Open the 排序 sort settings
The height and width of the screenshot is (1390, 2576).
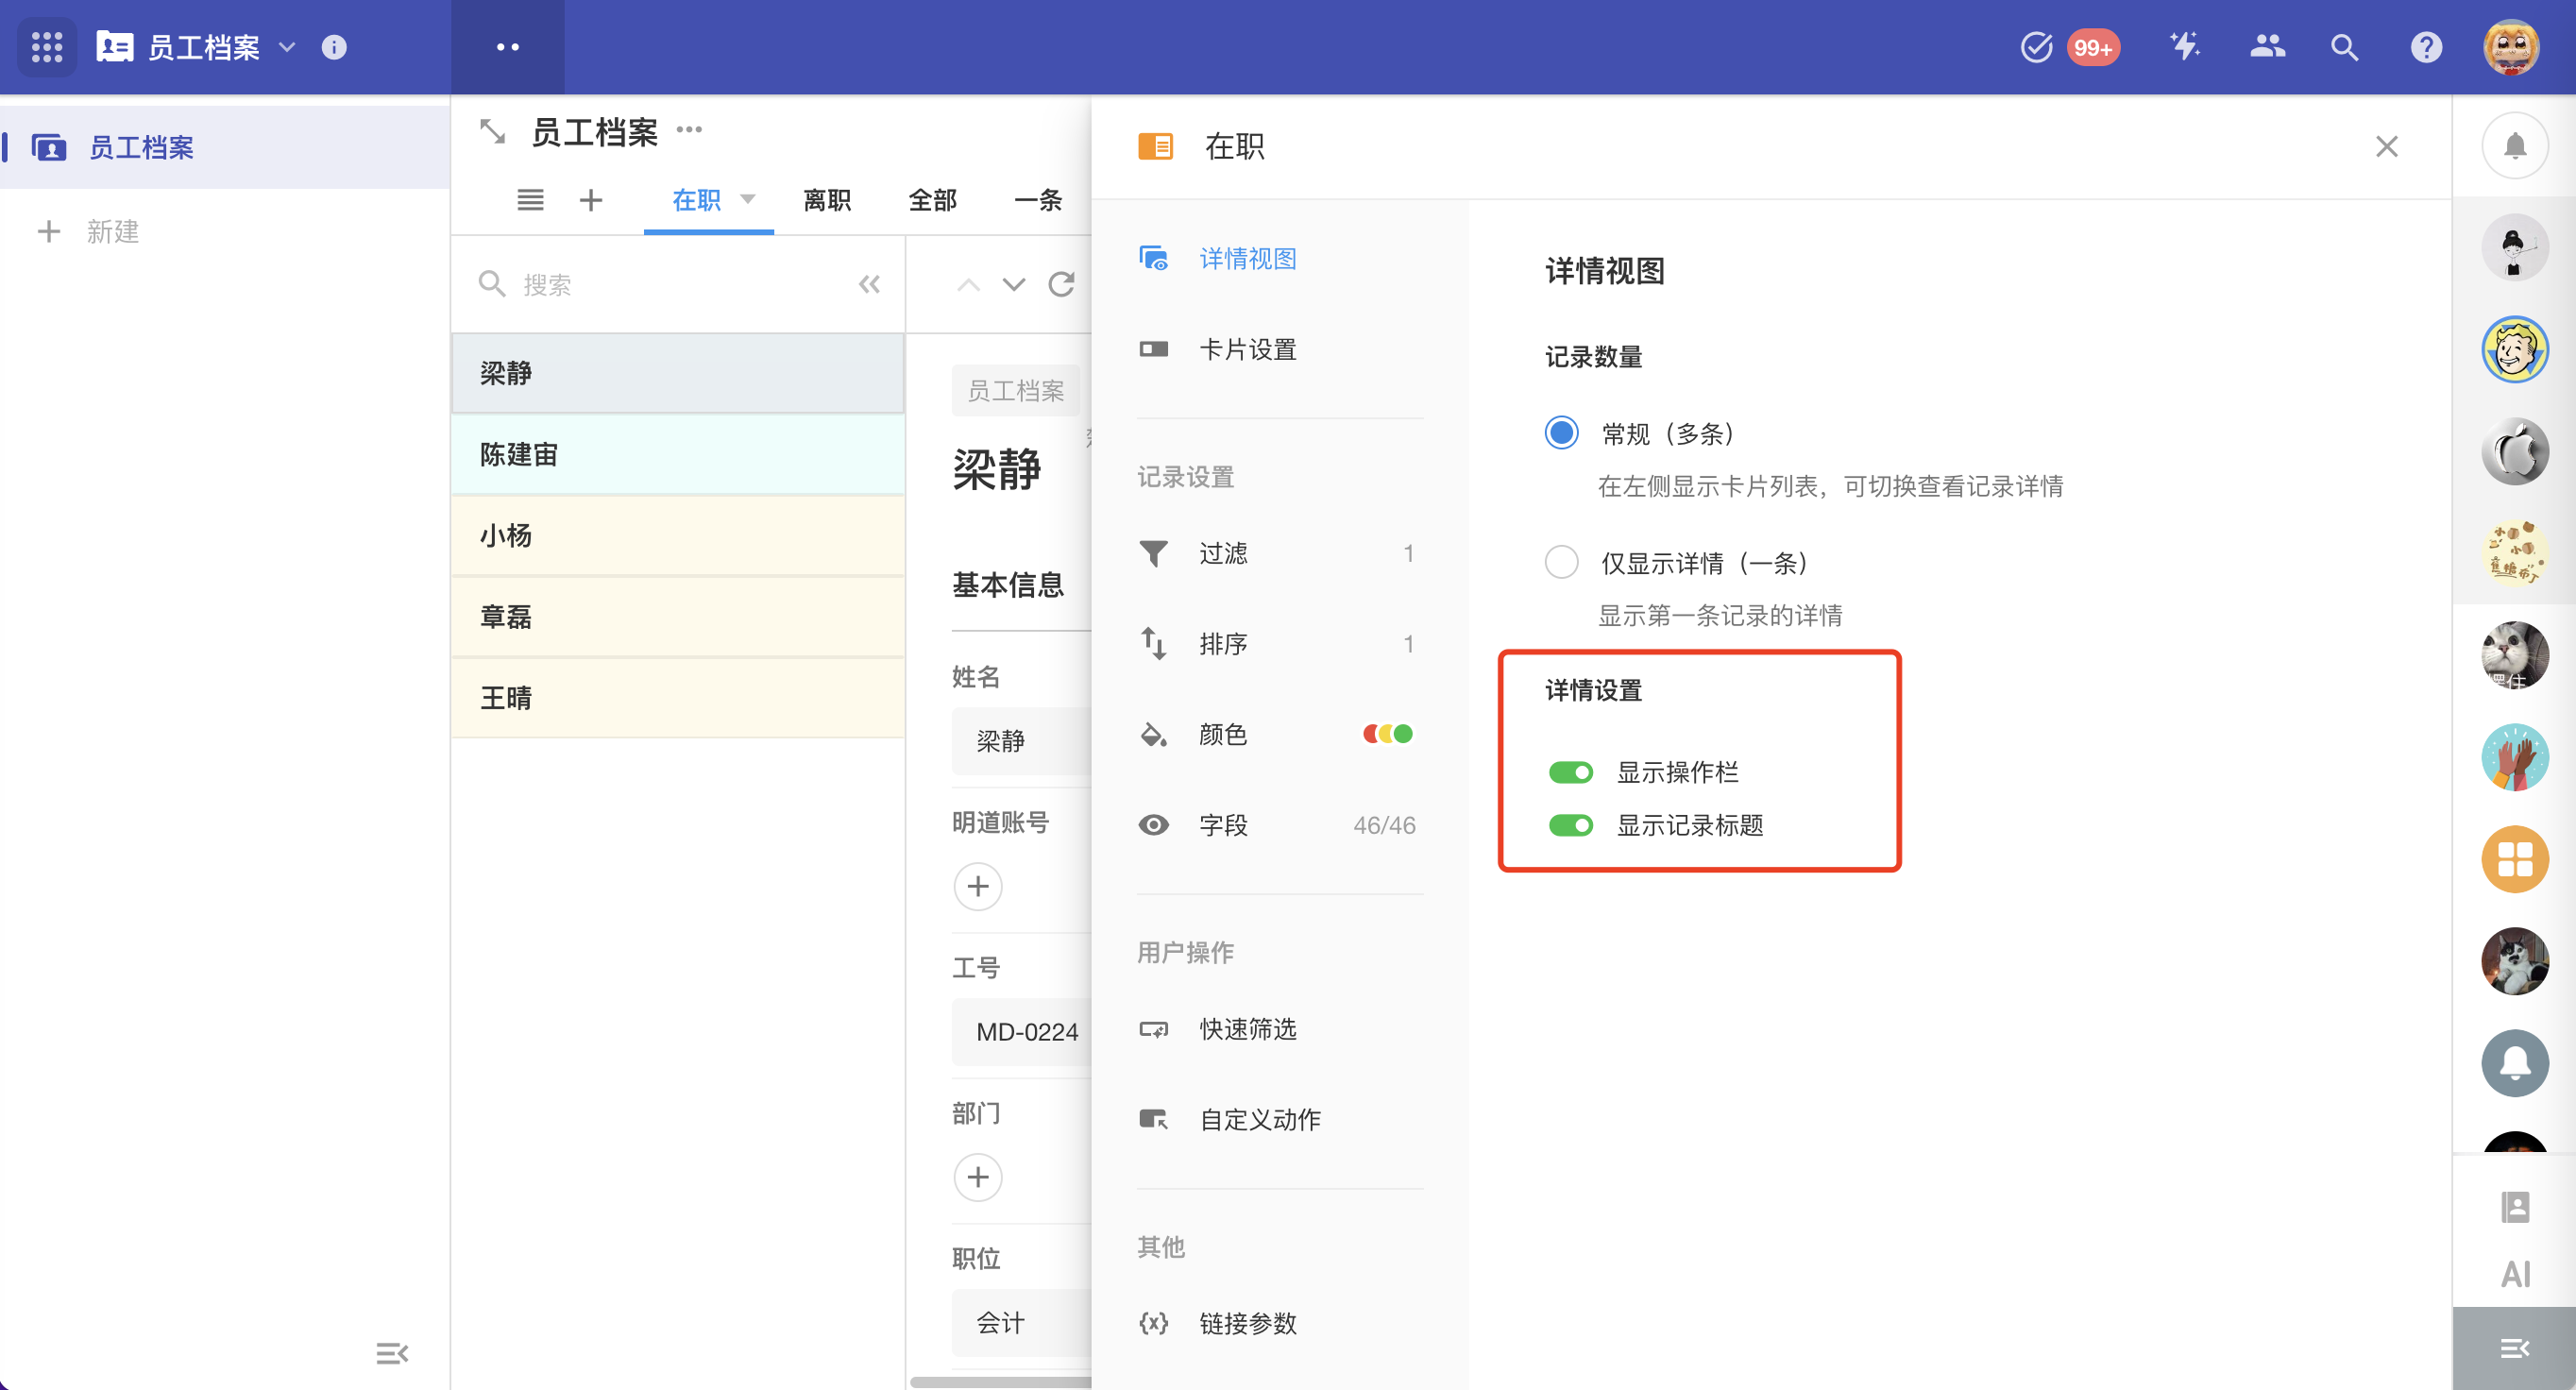pyautogui.click(x=1280, y=643)
